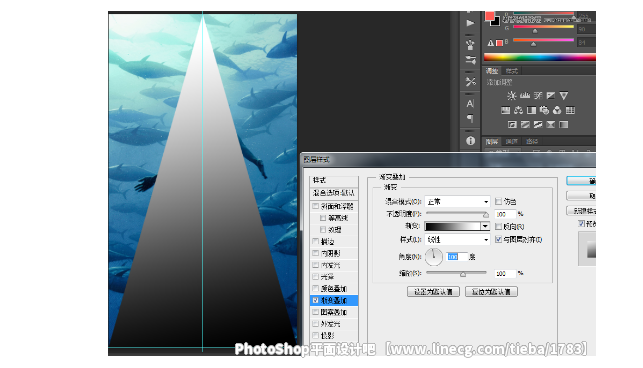Add a Hue/Saturation adjustment layer
643x368 pixels.
[506, 110]
